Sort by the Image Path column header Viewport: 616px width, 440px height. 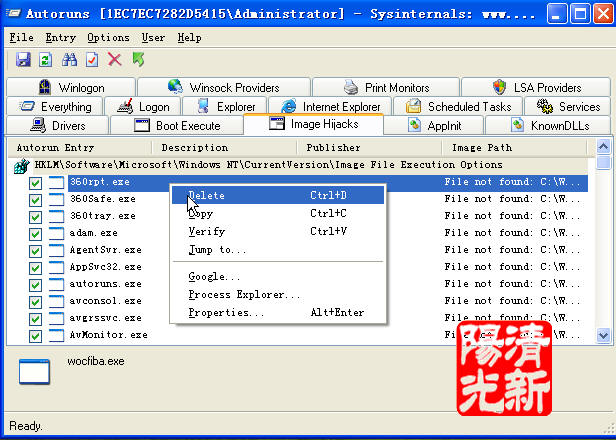coord(514,148)
